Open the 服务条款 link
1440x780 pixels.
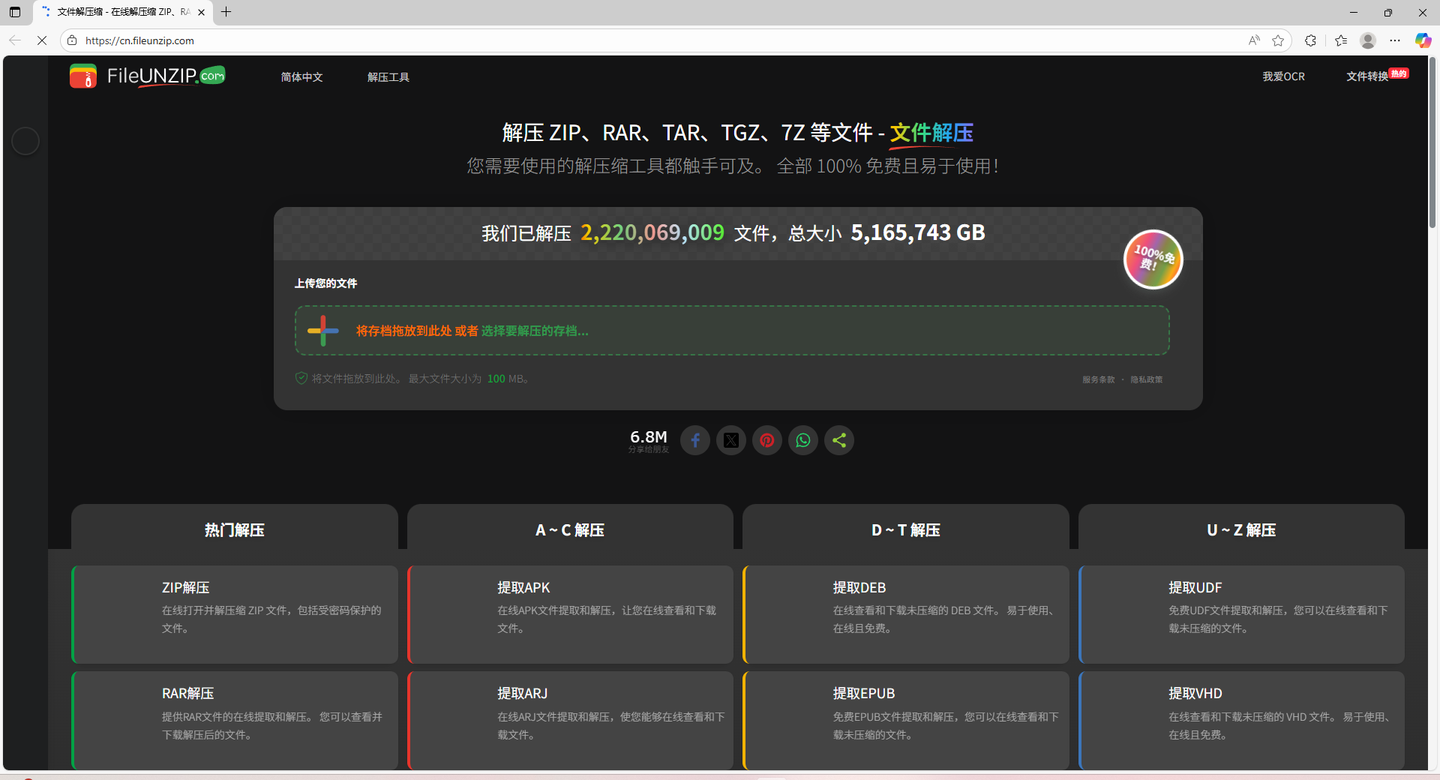[x=1098, y=380]
